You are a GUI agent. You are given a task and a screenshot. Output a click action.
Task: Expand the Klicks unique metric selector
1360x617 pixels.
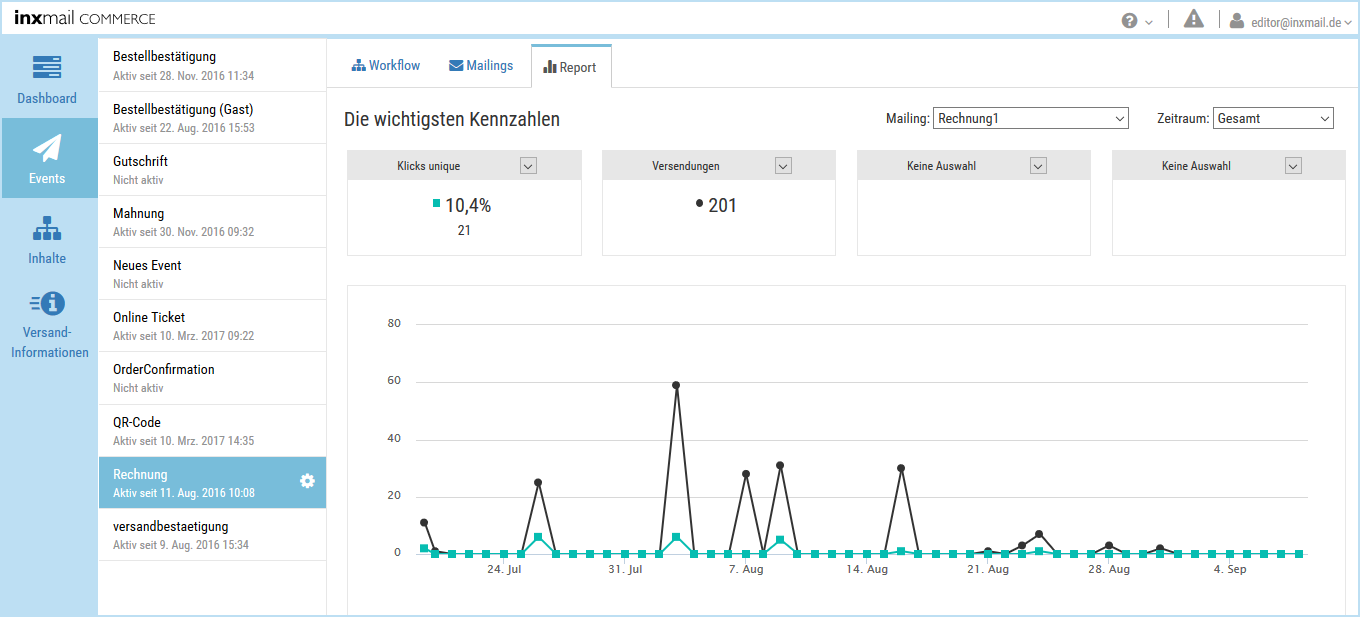[x=529, y=166]
